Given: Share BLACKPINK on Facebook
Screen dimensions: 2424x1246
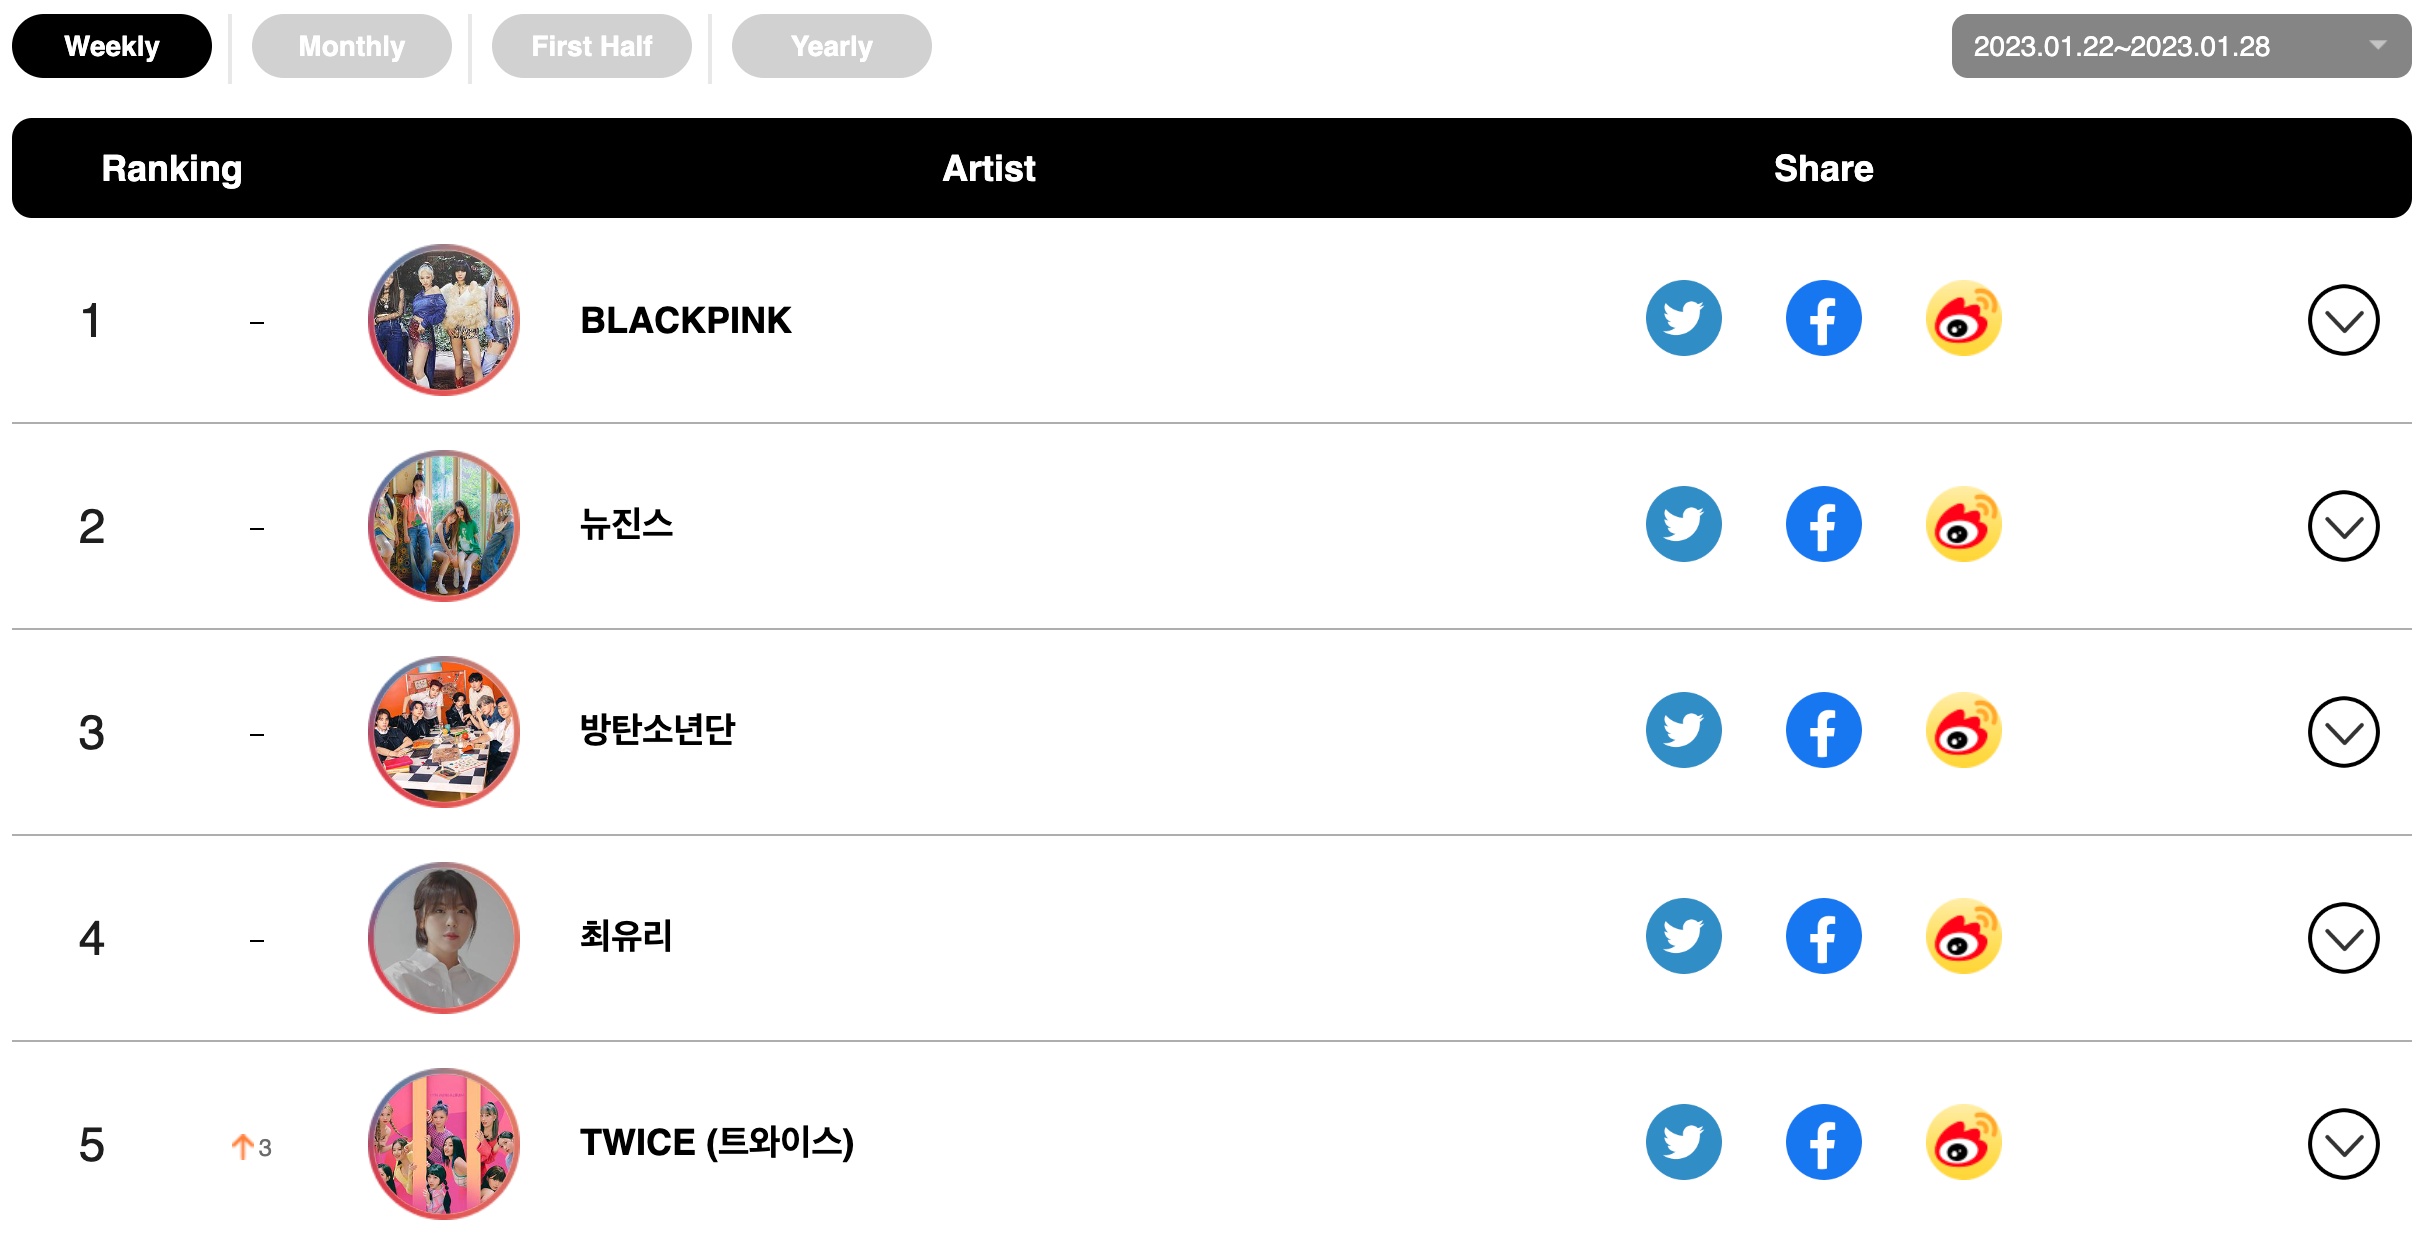Looking at the screenshot, I should point(1823,318).
